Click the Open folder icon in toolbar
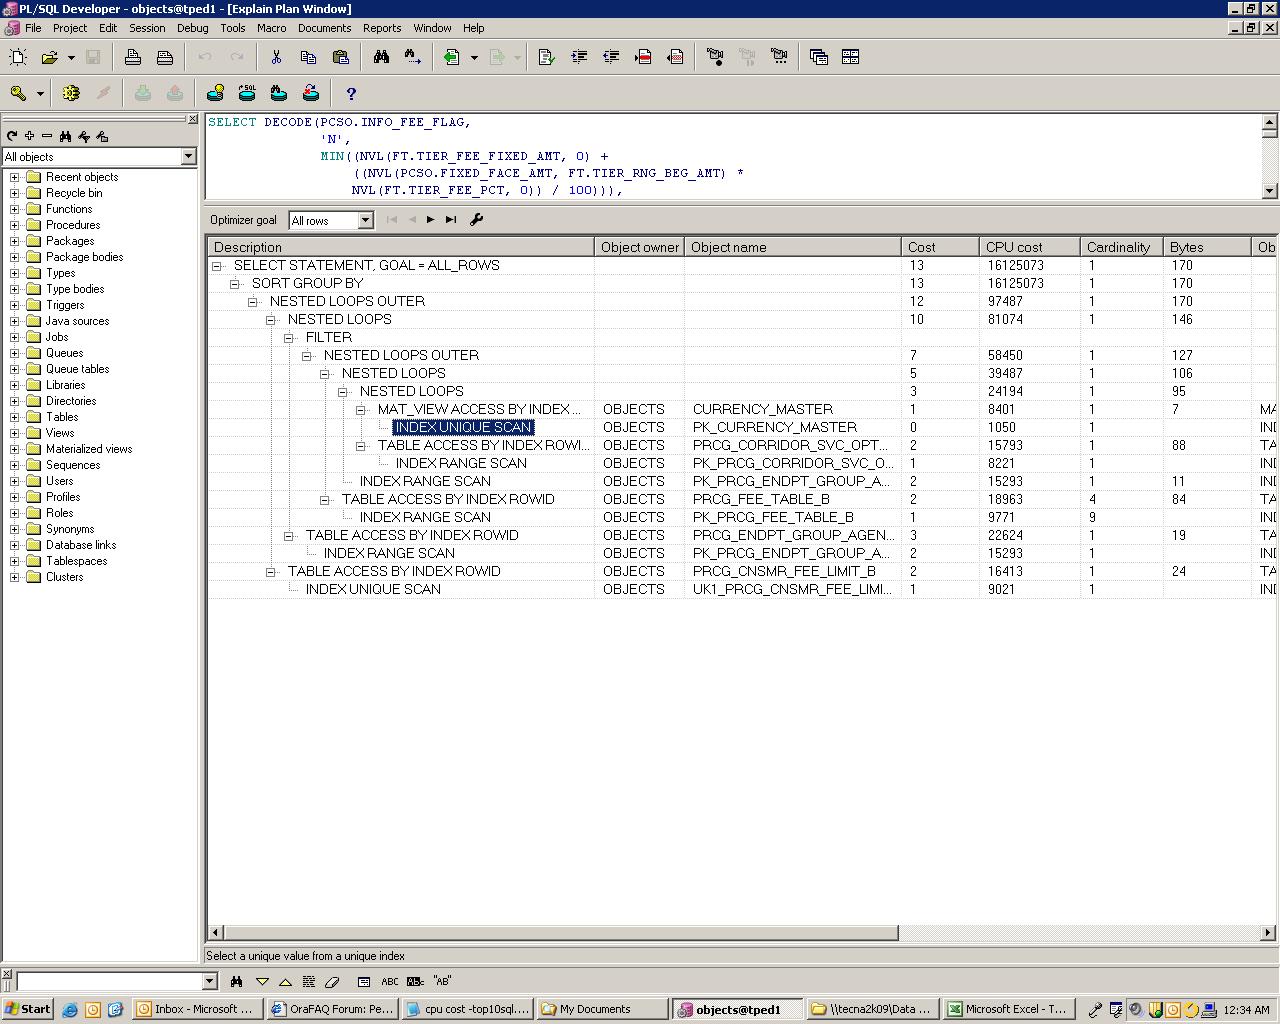 point(49,57)
